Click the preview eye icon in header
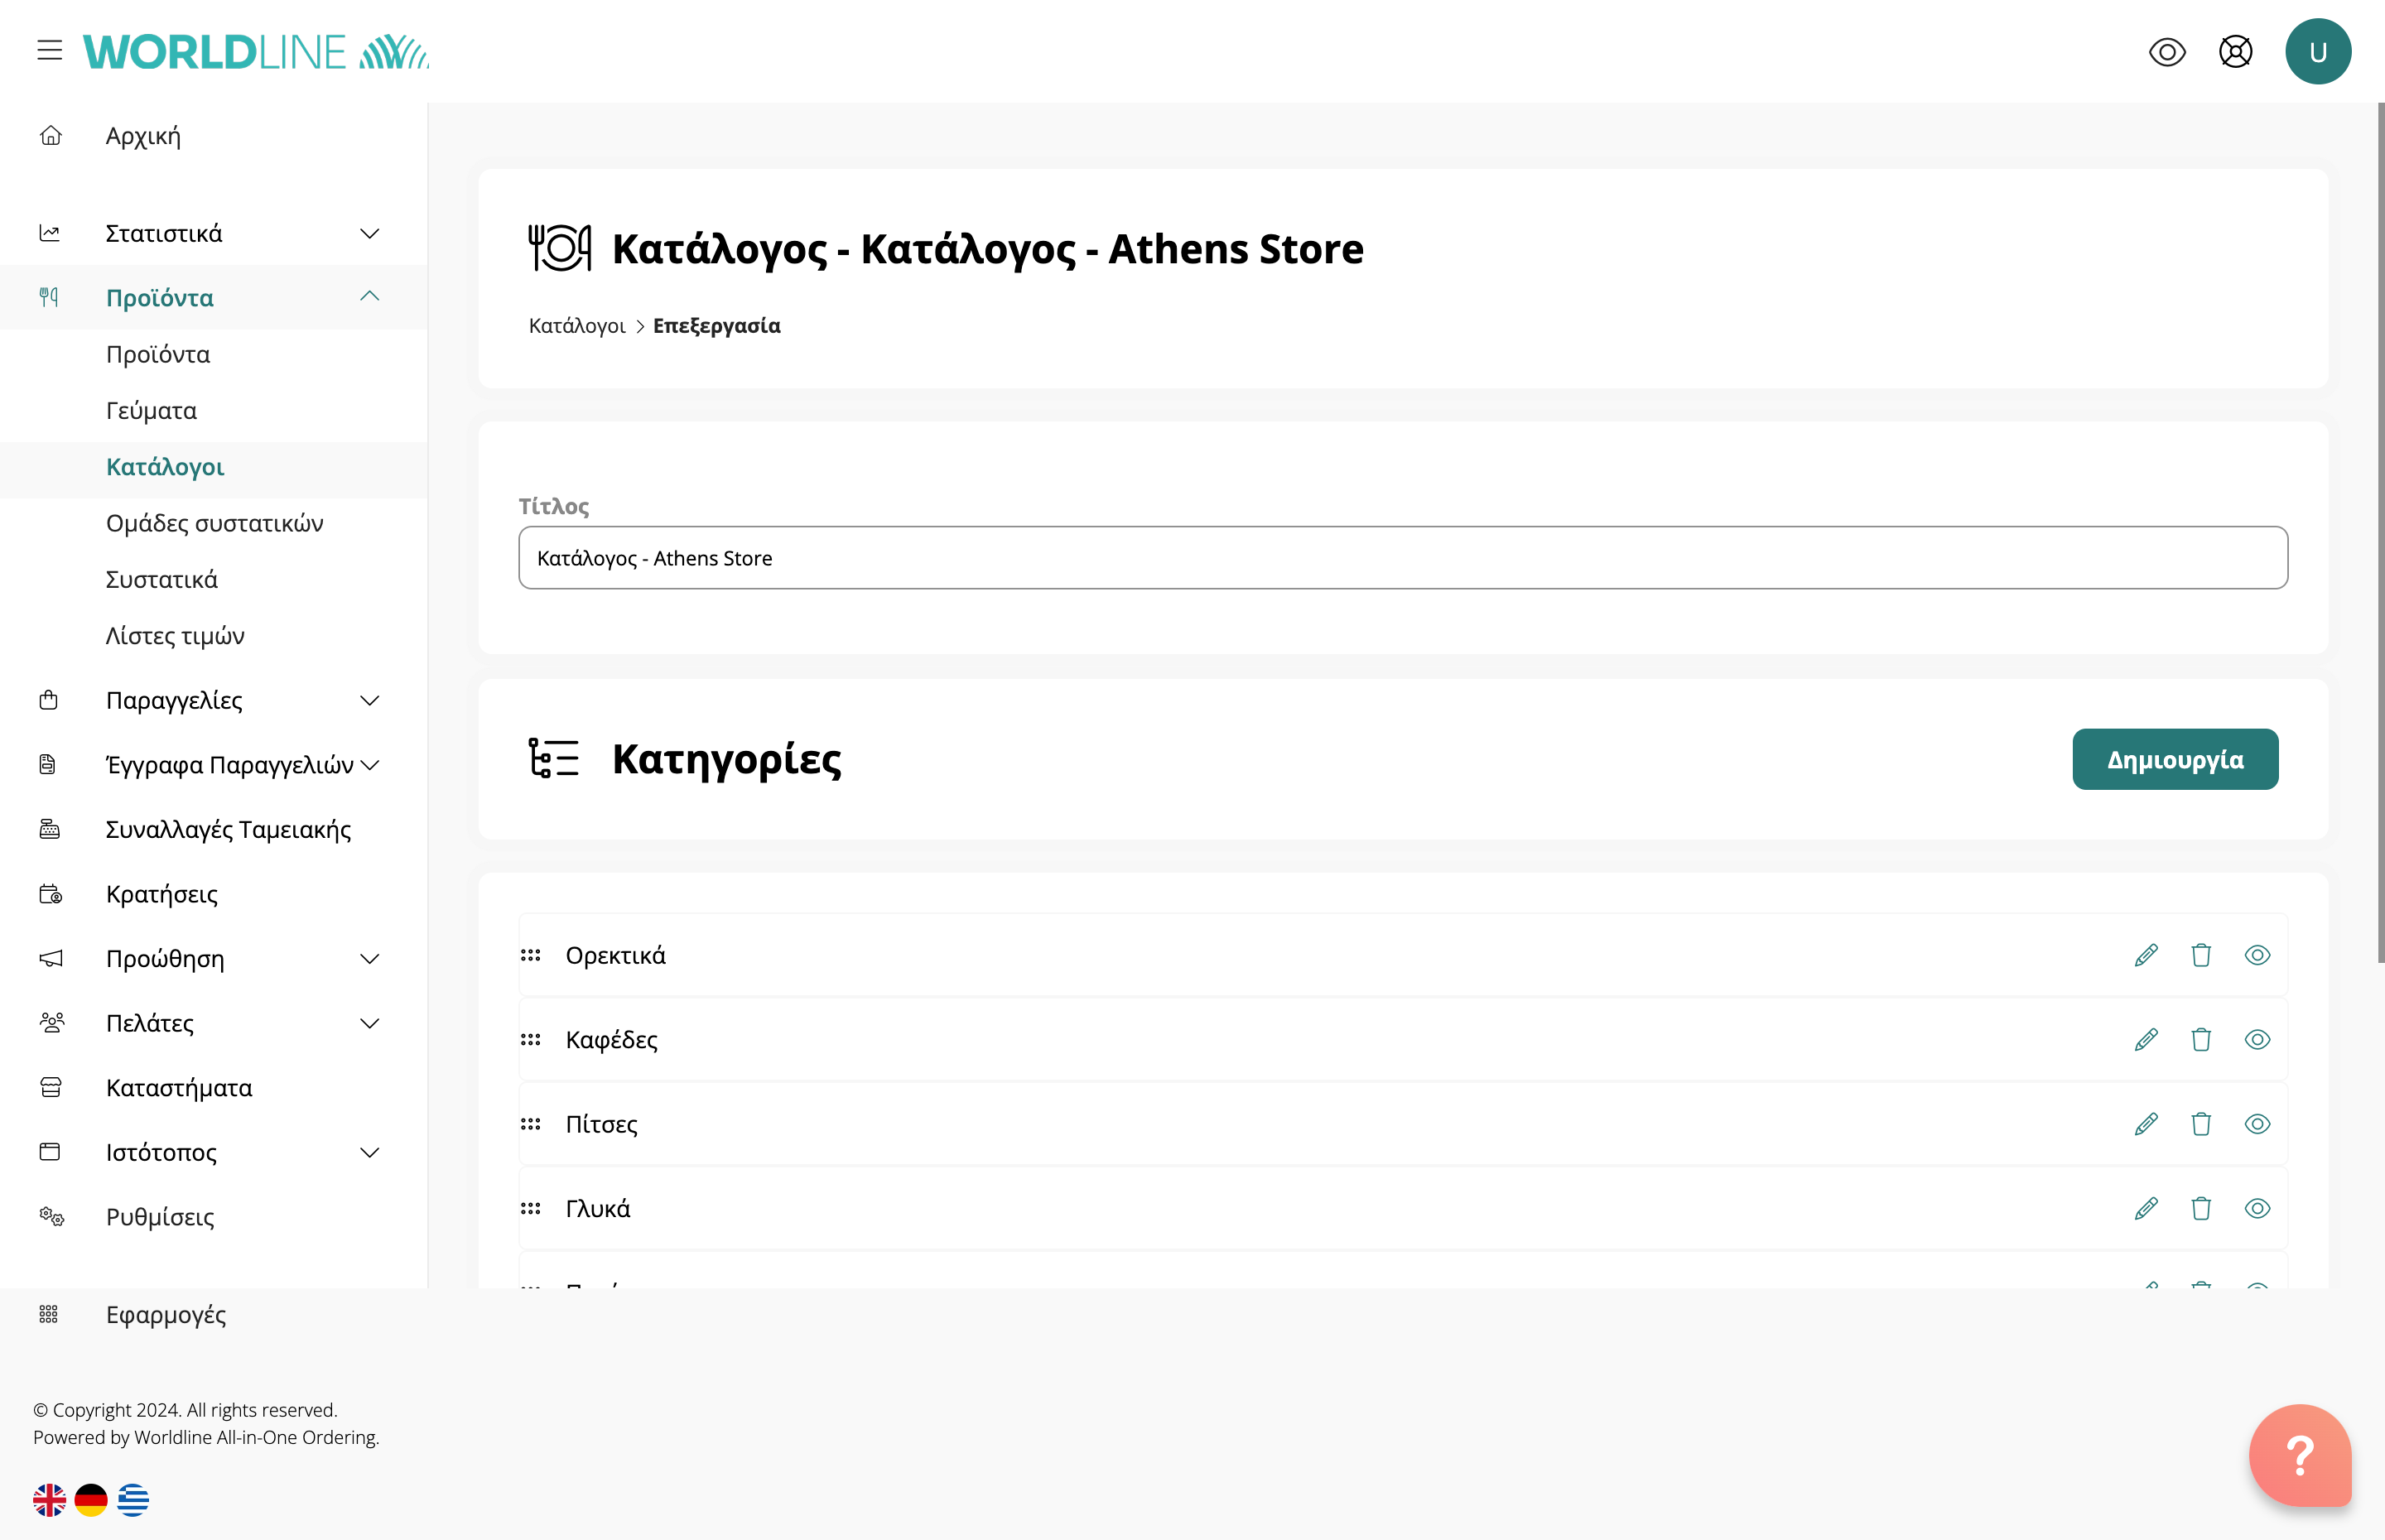The height and width of the screenshot is (1540, 2385). [2166, 51]
